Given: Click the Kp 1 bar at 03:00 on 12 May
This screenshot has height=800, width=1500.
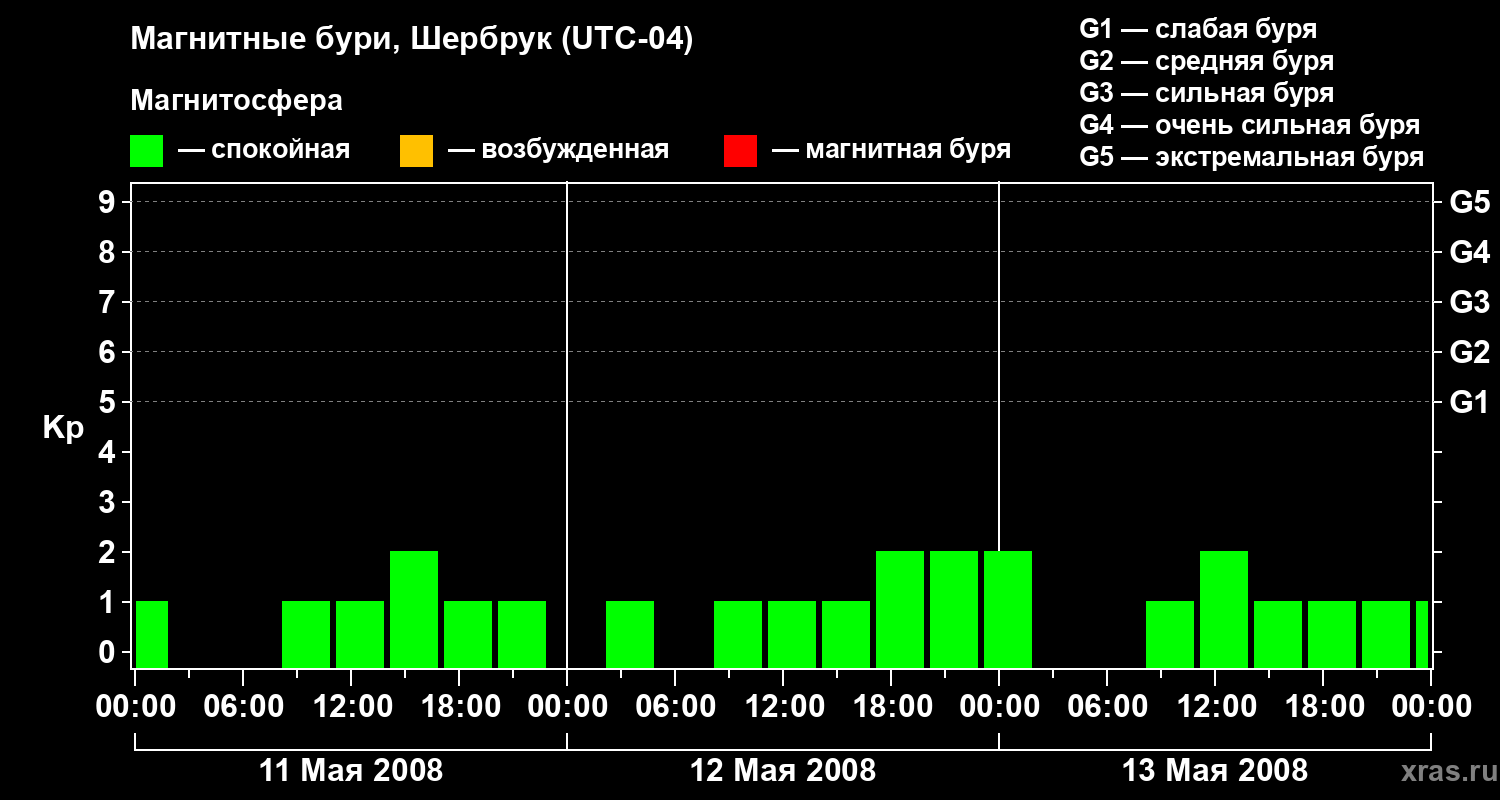Looking at the screenshot, I should click(630, 634).
